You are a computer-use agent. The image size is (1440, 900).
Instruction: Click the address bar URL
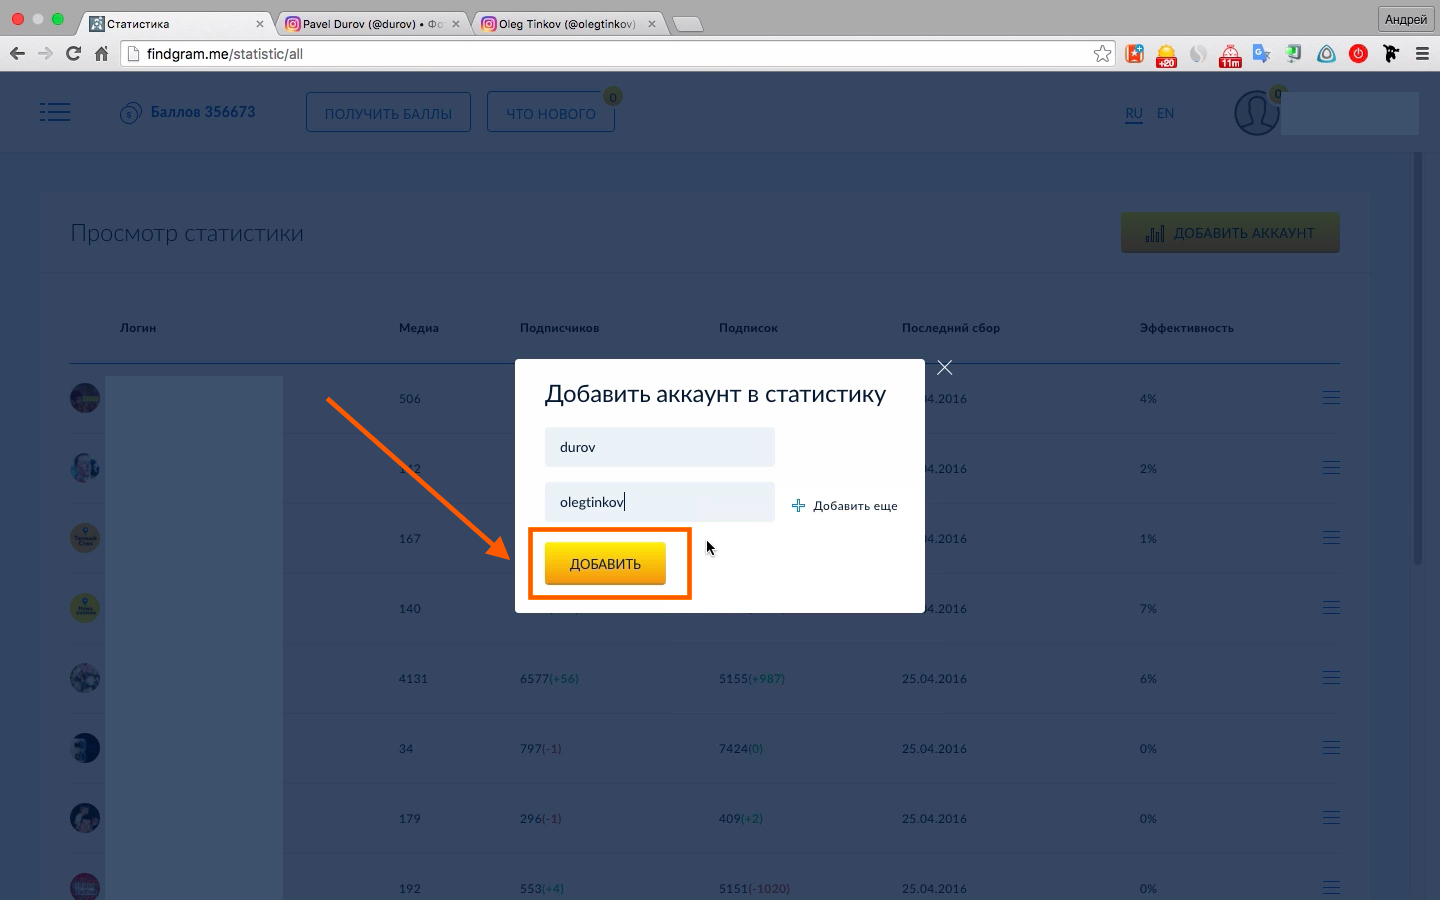225,54
